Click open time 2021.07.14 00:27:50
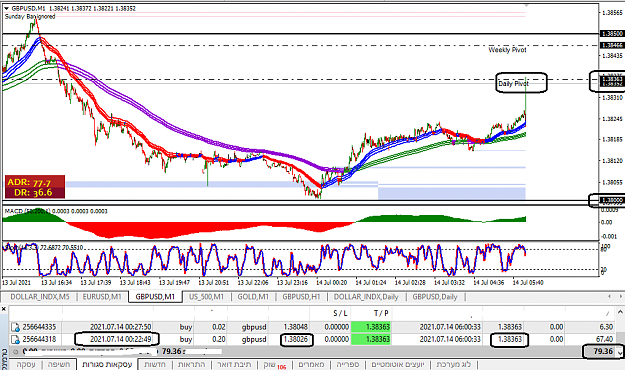The width and height of the screenshot is (625, 370). pos(120,327)
